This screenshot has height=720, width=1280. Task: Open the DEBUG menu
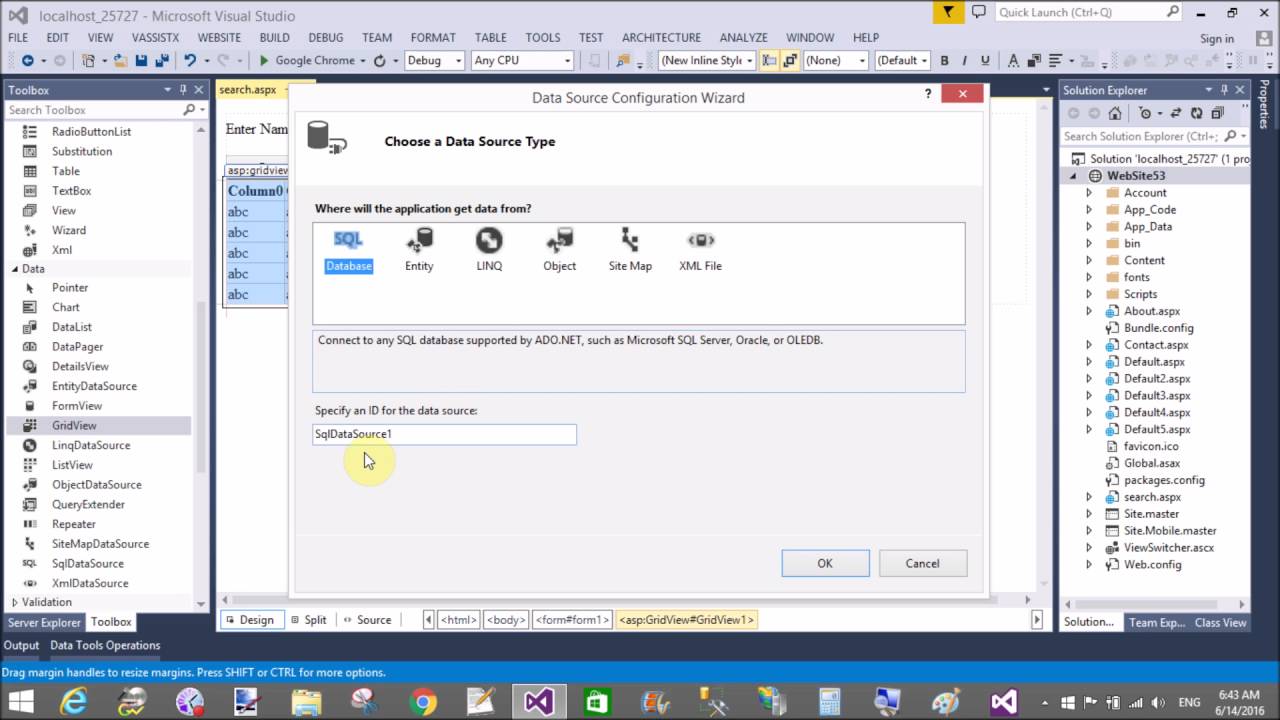326,37
